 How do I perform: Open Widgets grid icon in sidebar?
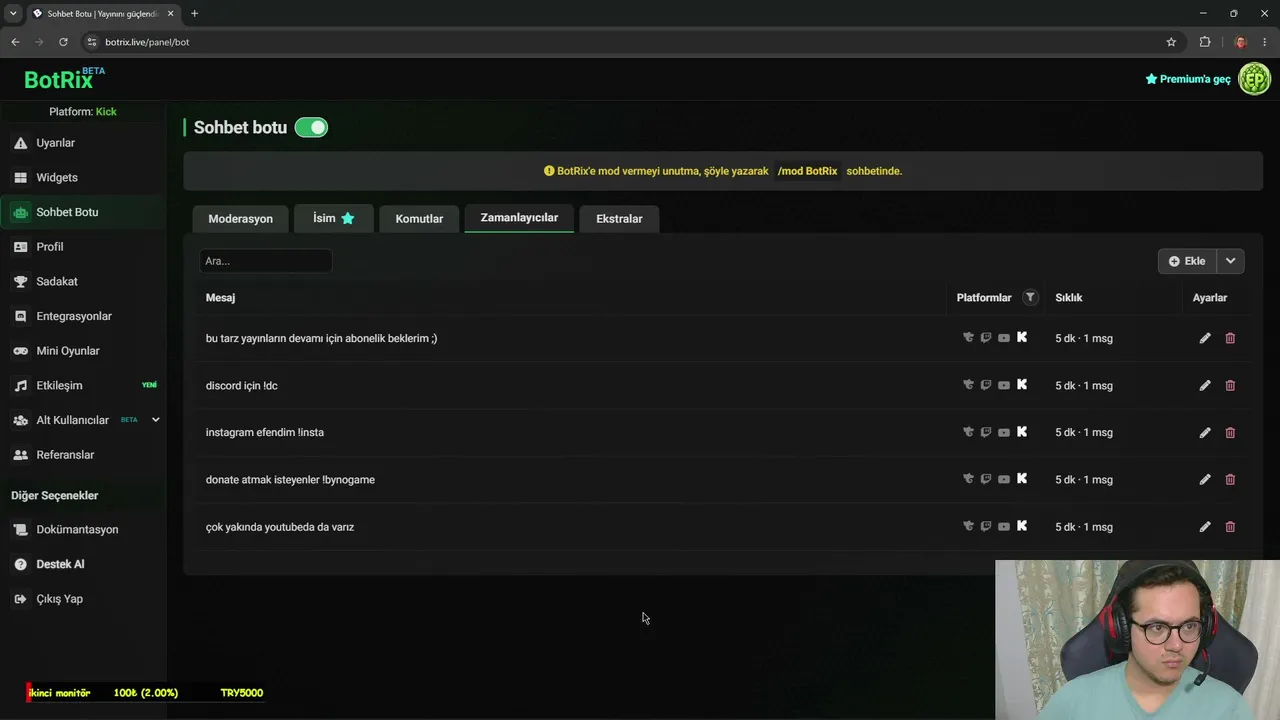pyautogui.click(x=20, y=177)
